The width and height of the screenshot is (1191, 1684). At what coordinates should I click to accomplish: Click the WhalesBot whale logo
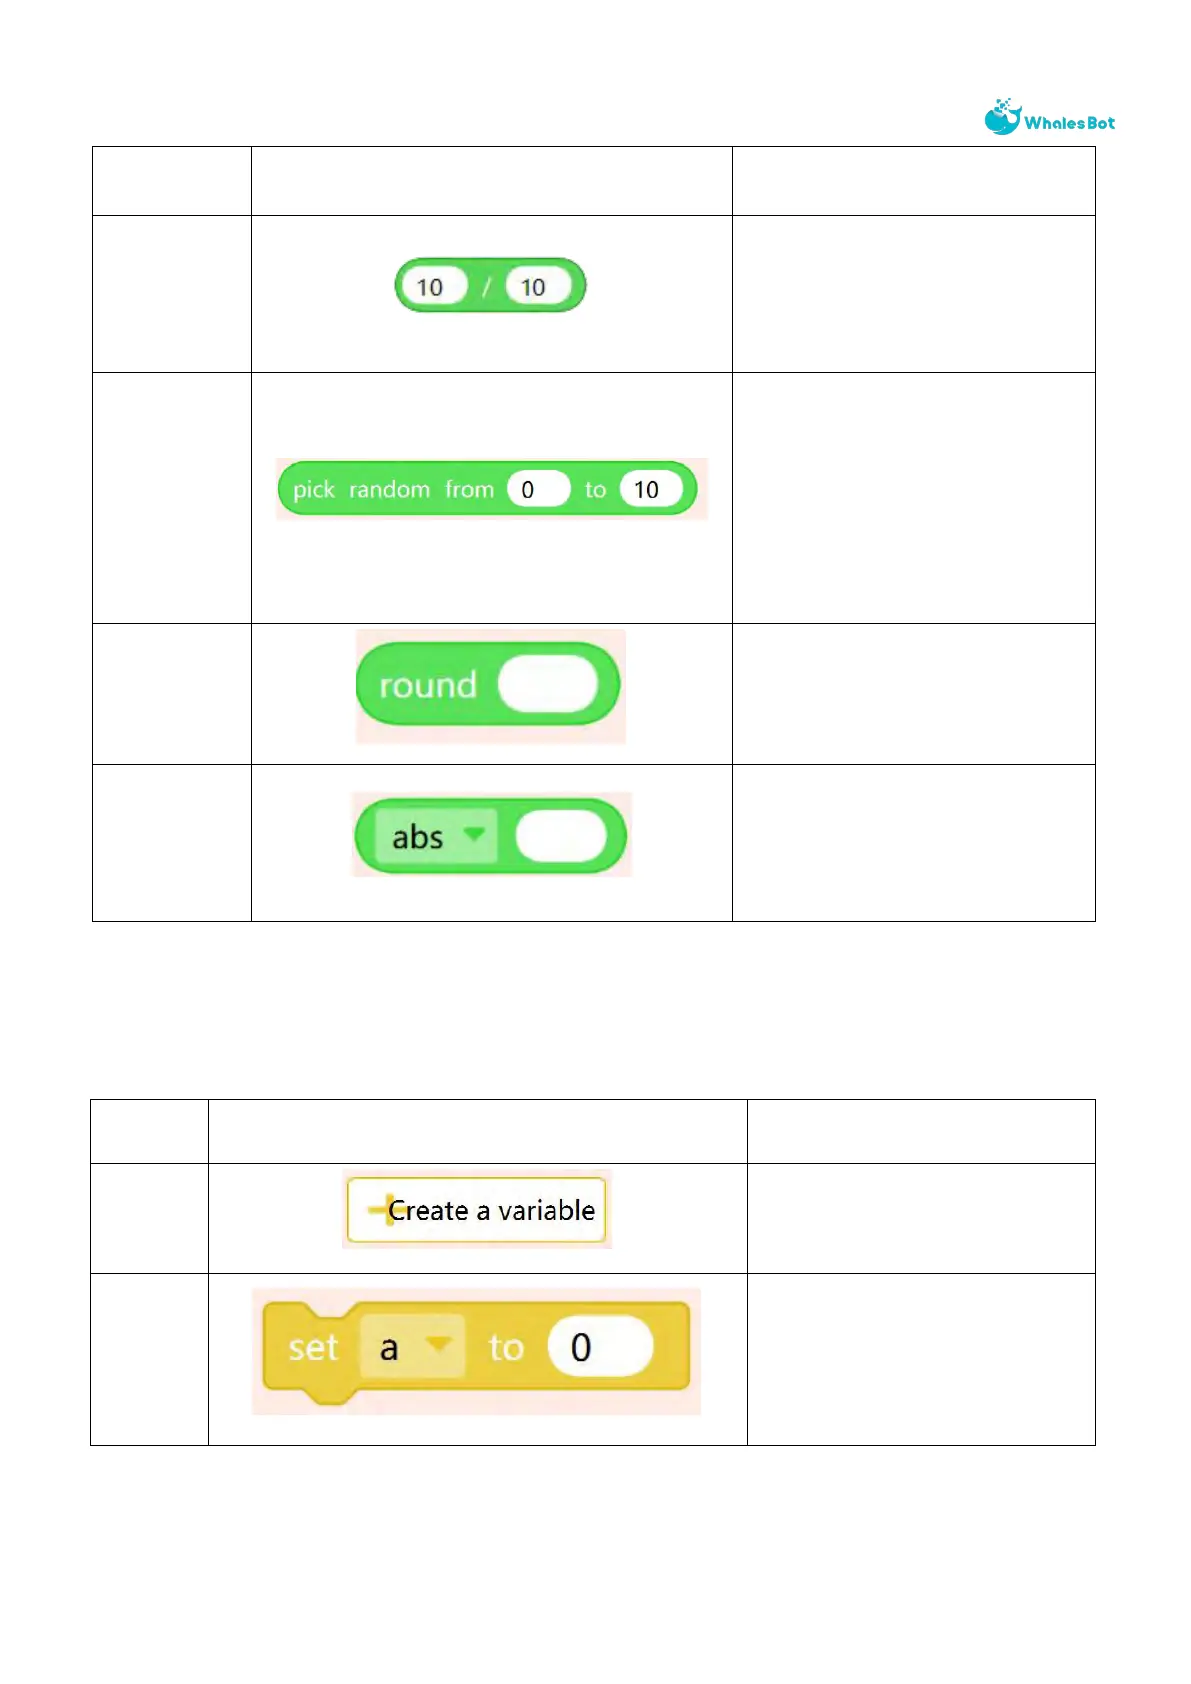tap(1003, 118)
